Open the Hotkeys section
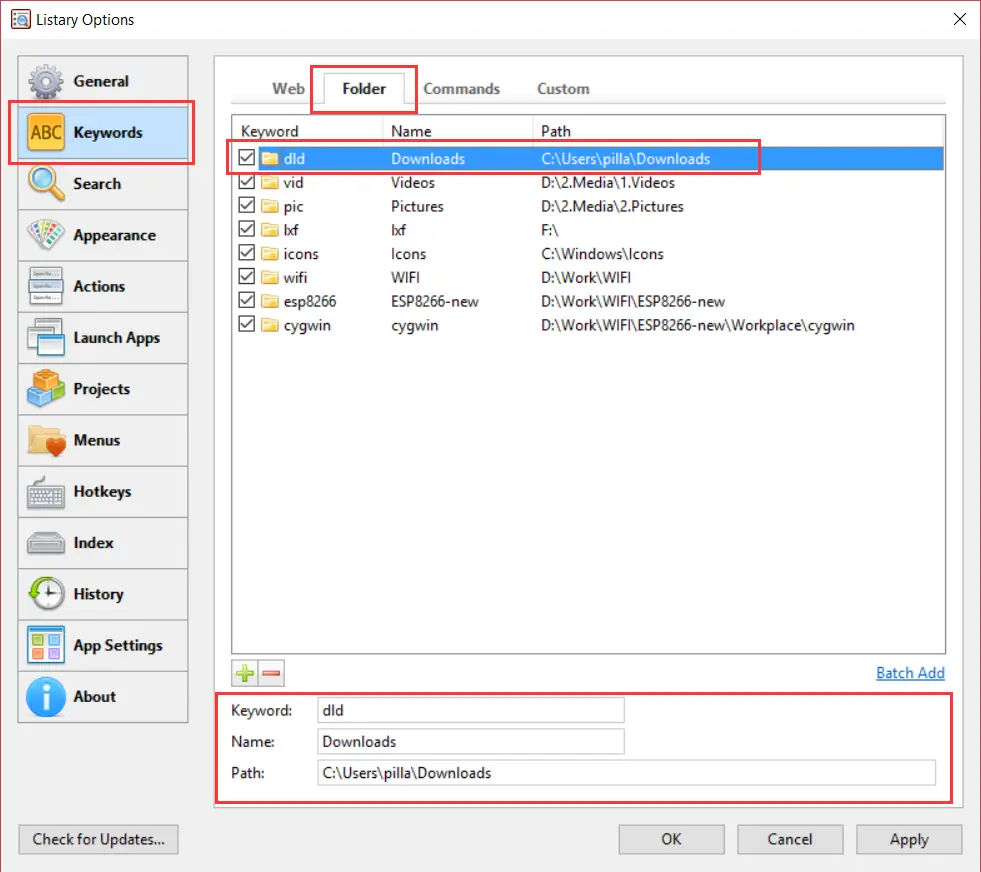The width and height of the screenshot is (981, 872). pyautogui.click(x=103, y=492)
